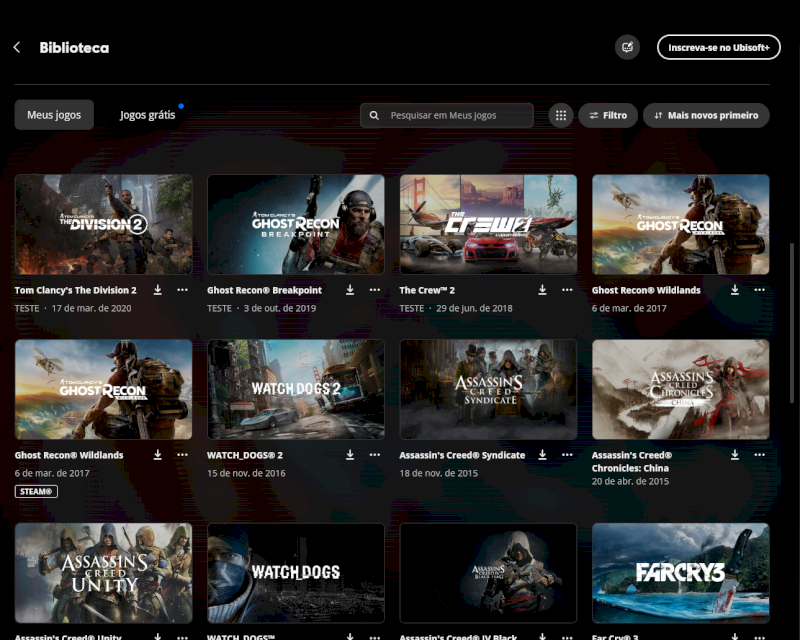This screenshot has height=640, width=800.
Task: Open more options for The Crew 2
Action: (567, 290)
